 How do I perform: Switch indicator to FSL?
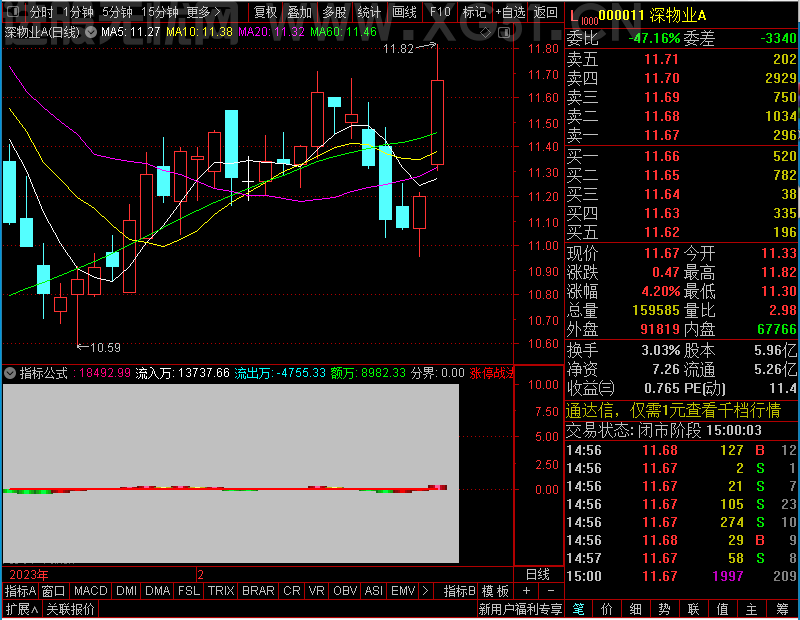(189, 591)
